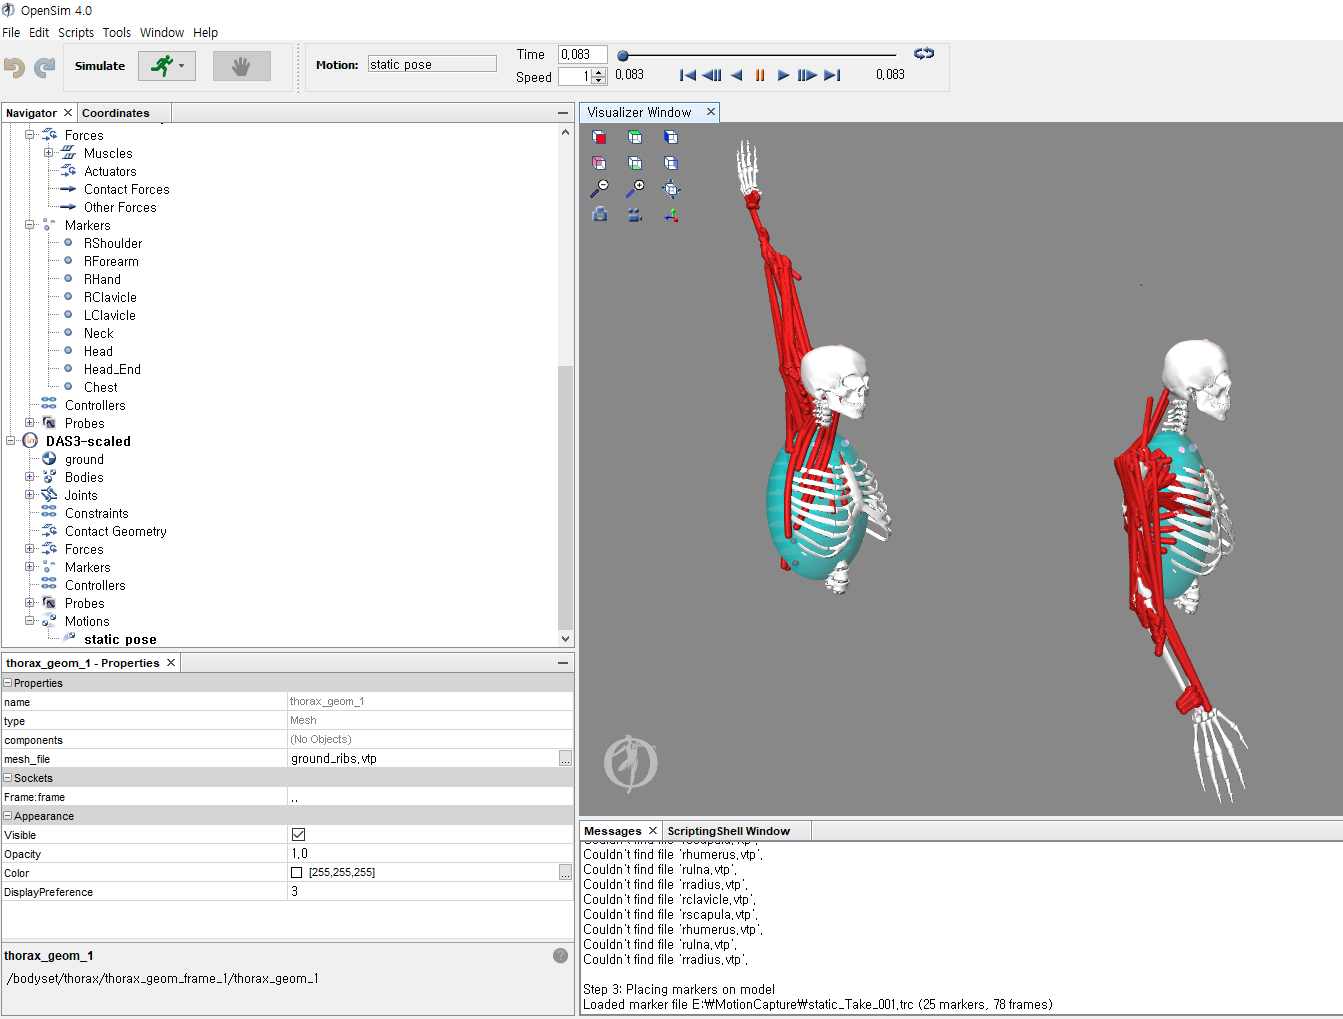Expand the Bodies node under DAS3-scaled
This screenshot has height=1019, width=1343.
30,477
